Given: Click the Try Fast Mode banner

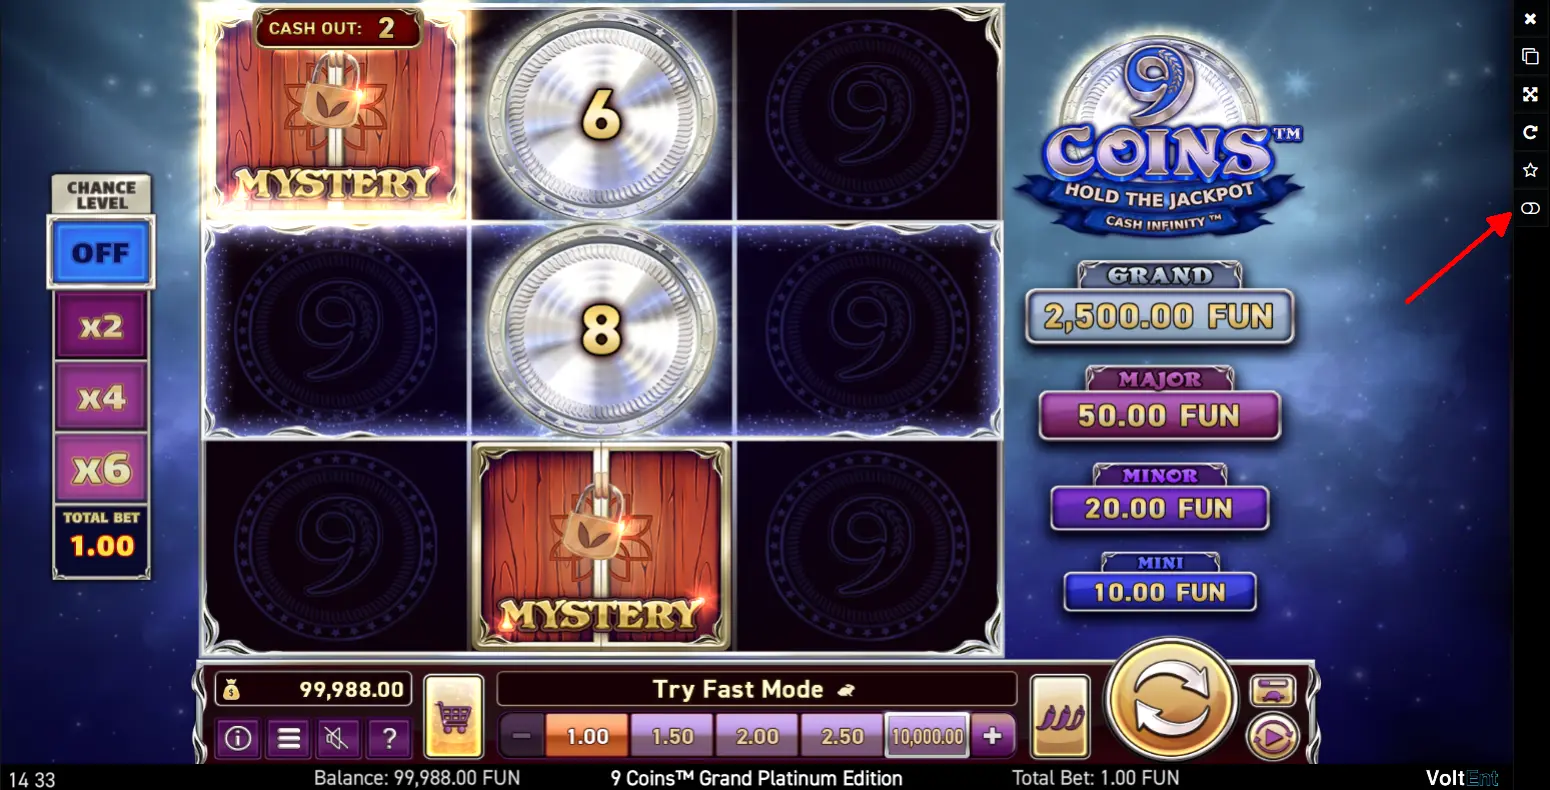Looking at the screenshot, I should point(756,689).
